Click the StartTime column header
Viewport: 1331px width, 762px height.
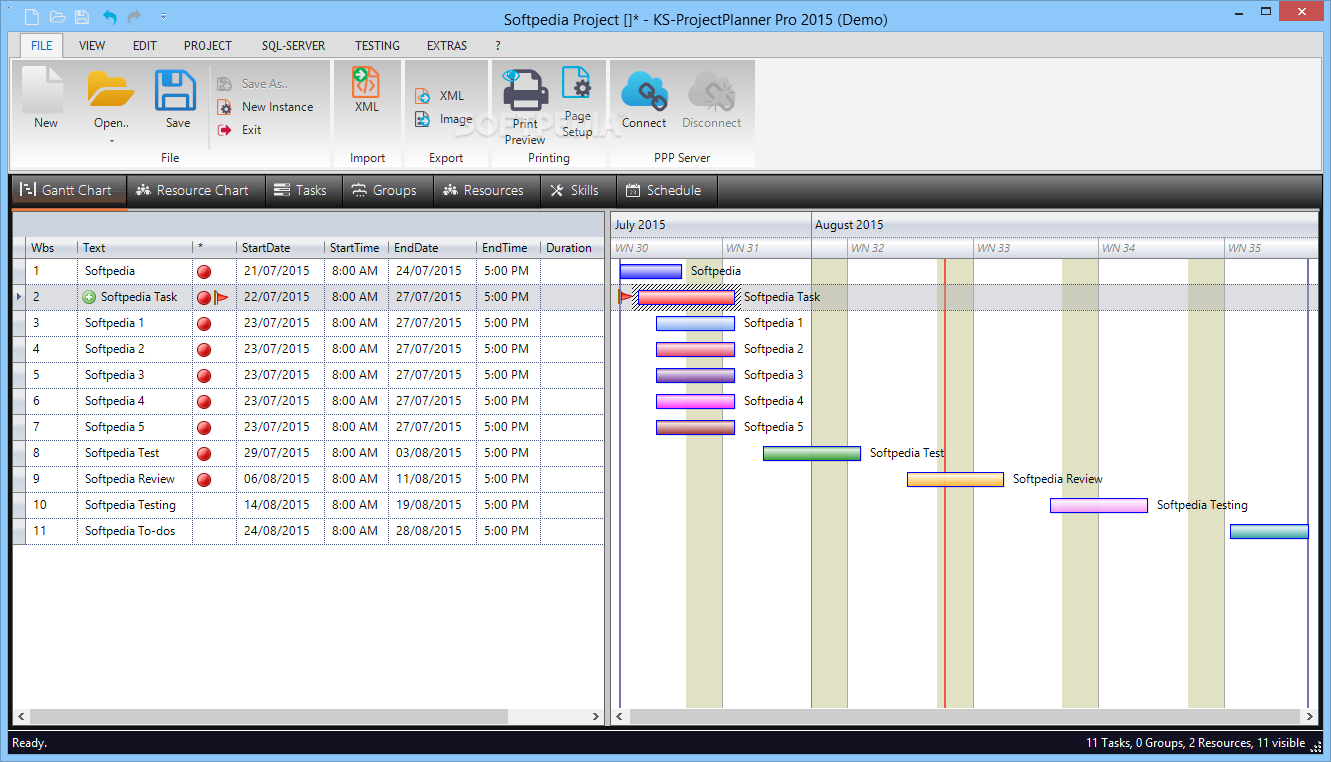pos(356,248)
